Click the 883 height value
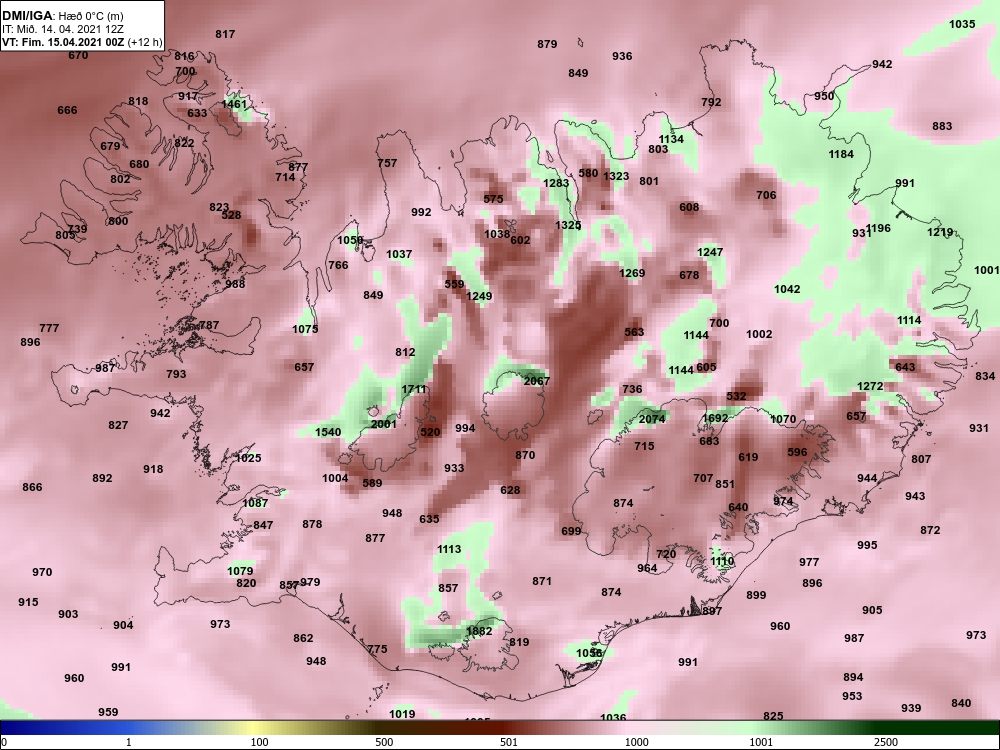 [942, 126]
